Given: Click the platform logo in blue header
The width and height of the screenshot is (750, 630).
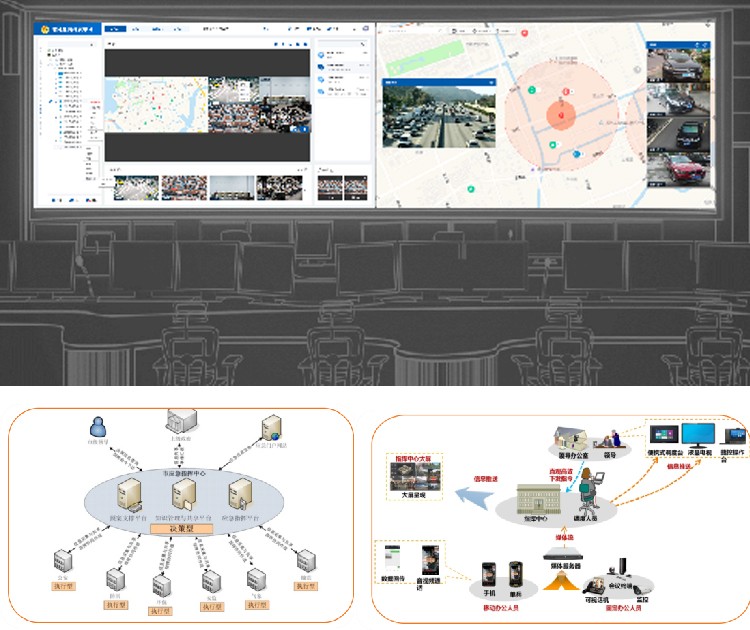Looking at the screenshot, I should tap(66, 29).
